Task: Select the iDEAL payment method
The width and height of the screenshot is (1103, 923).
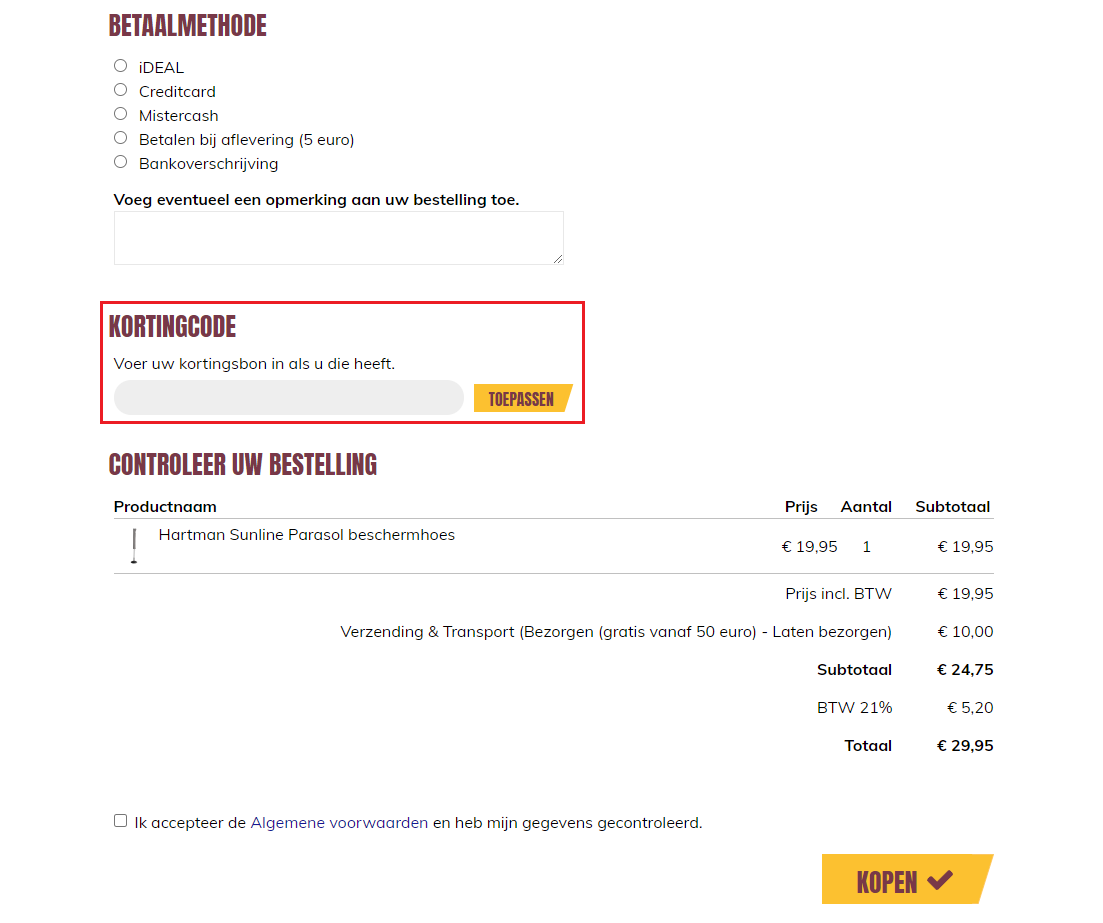Action: point(120,64)
